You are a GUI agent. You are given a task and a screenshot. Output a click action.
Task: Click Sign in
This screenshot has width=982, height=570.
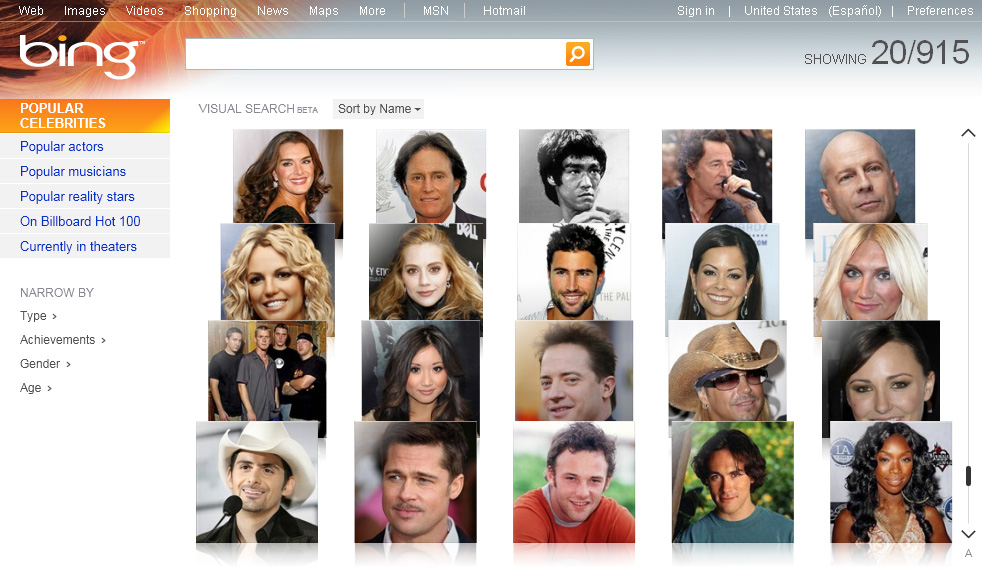pyautogui.click(x=695, y=11)
